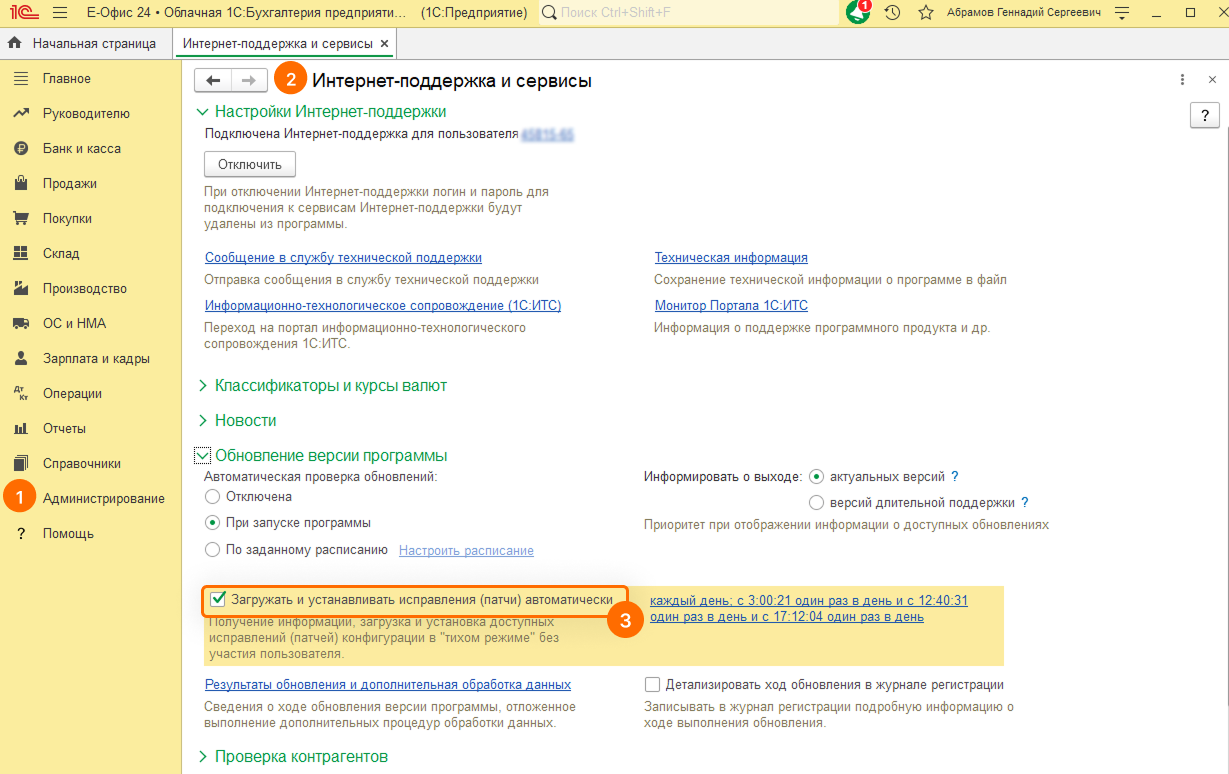
Task: Click the Отключить button
Action: click(250, 164)
